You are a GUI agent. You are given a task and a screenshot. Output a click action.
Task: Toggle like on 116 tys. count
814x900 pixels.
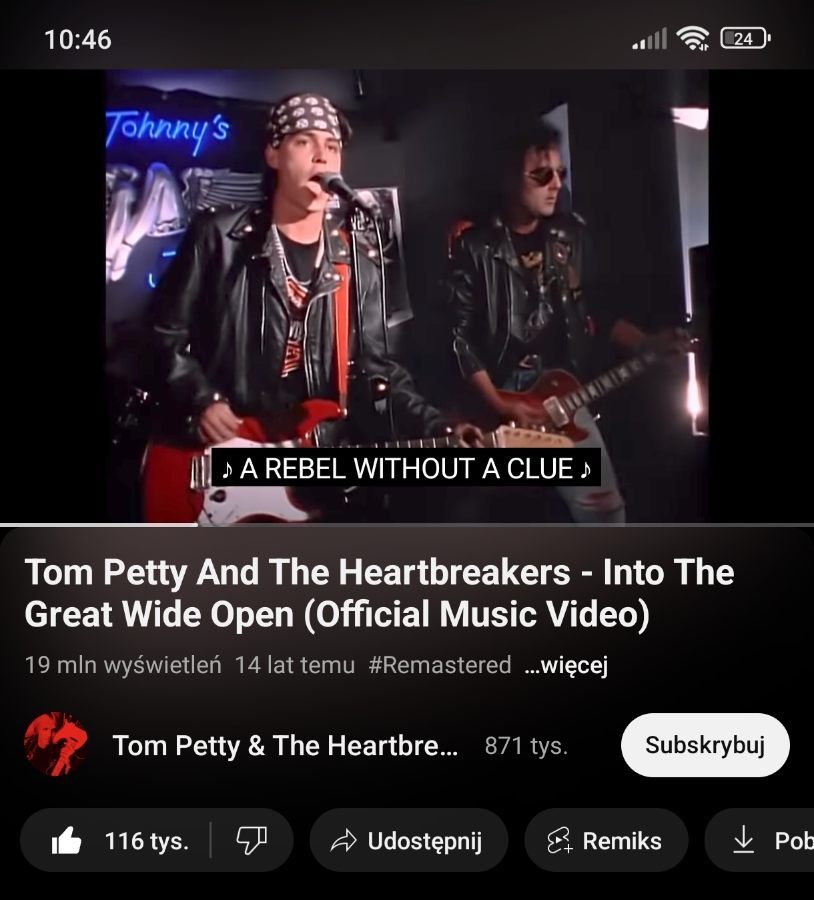click(x=146, y=841)
